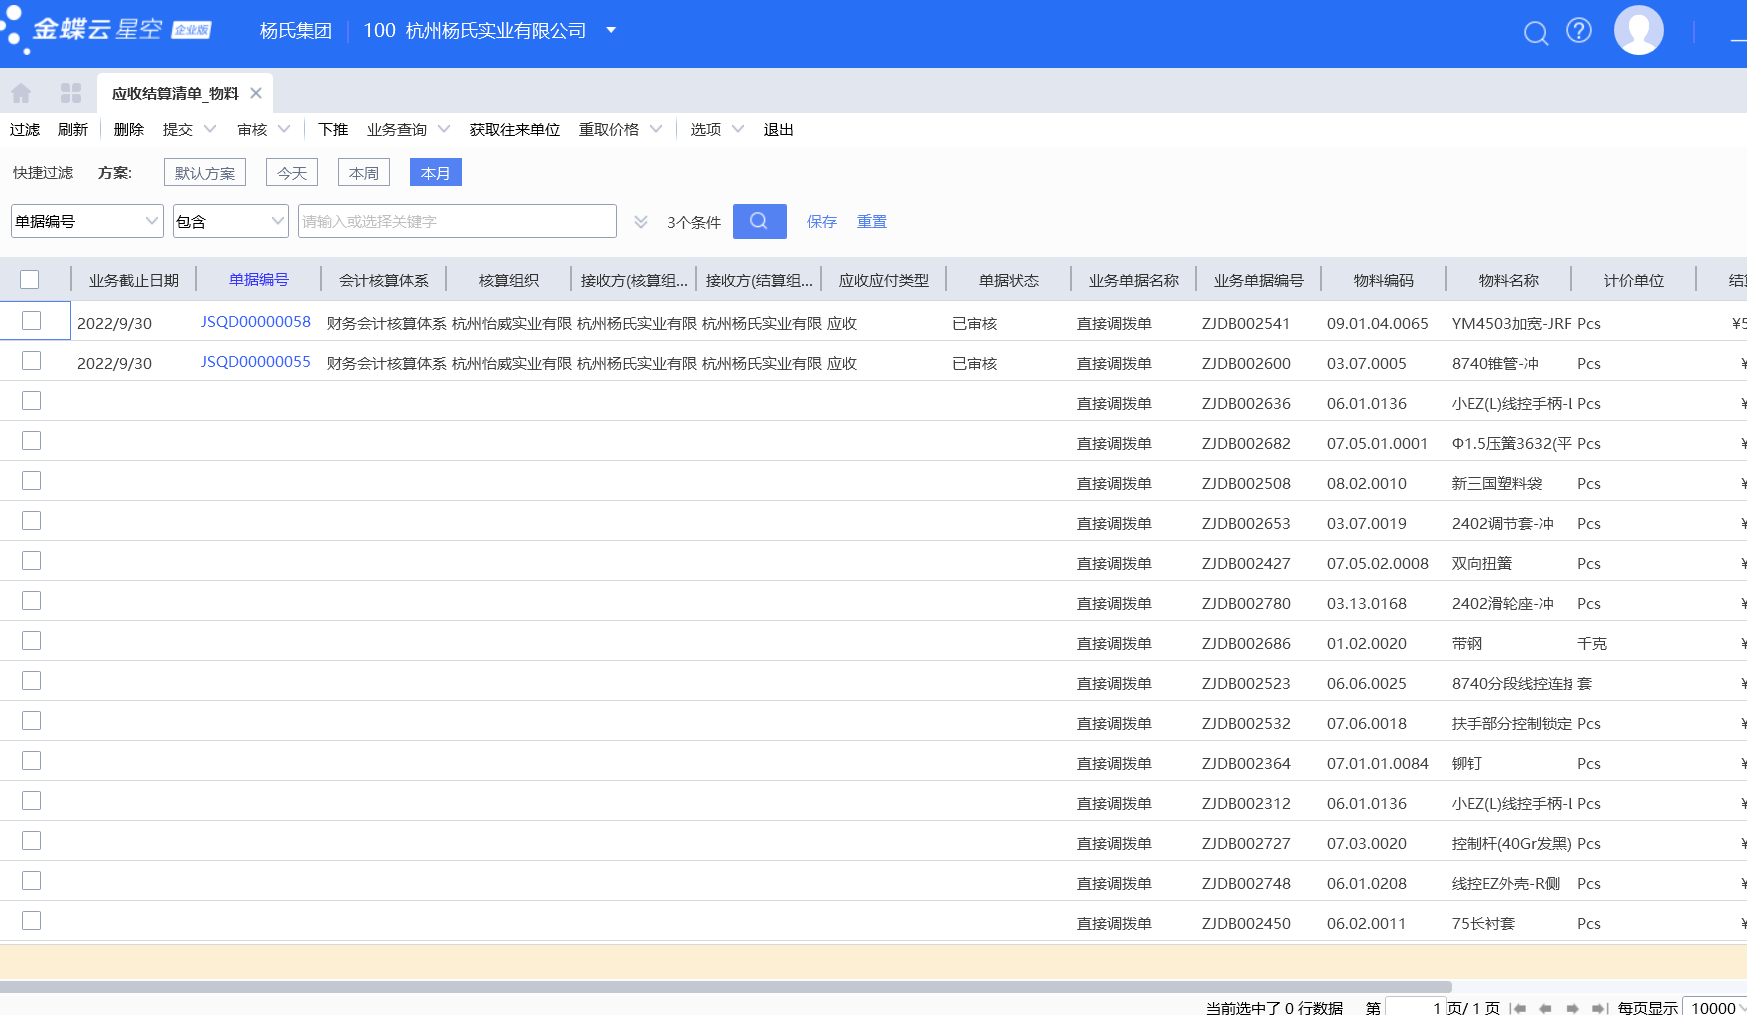Viewport: 1747px width, 1015px height.
Task: Check the row with ZJDB002427
Action: [32, 560]
